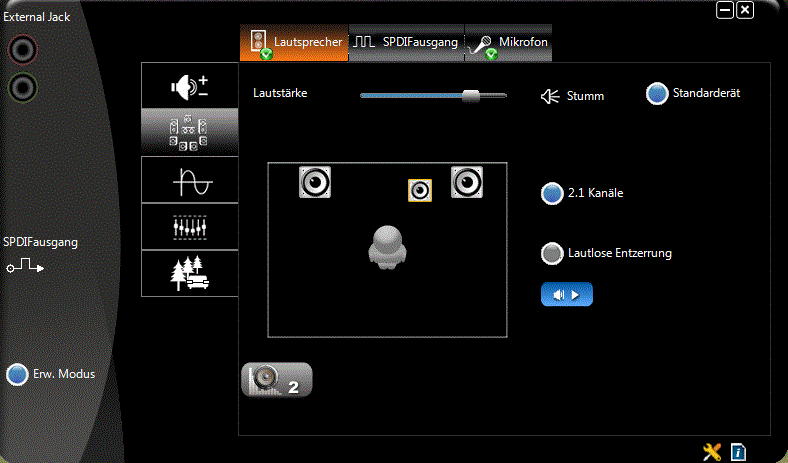
Task: Click the green external jack connector
Action: point(23,87)
